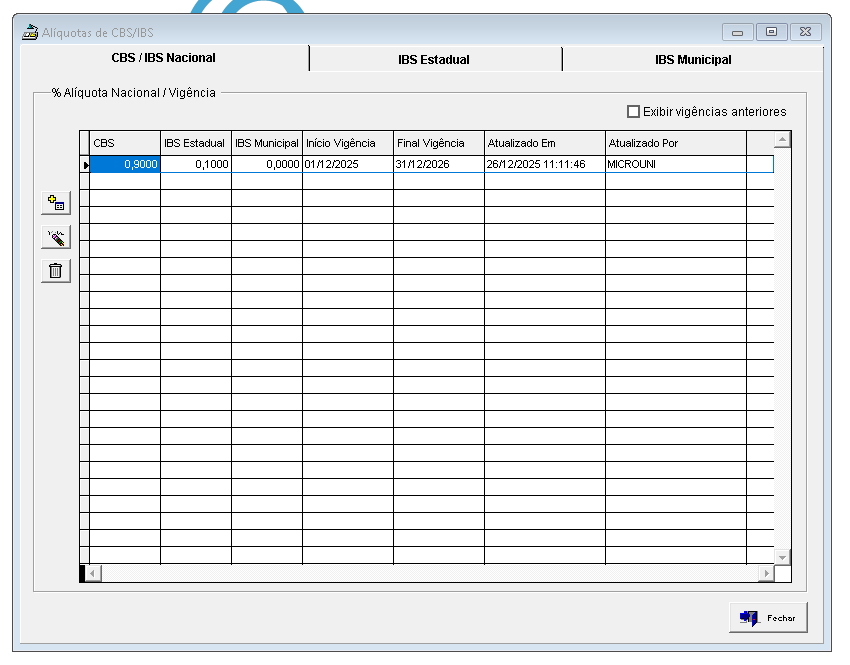Click the add new record icon
This screenshot has width=850, height=665.
tap(56, 204)
